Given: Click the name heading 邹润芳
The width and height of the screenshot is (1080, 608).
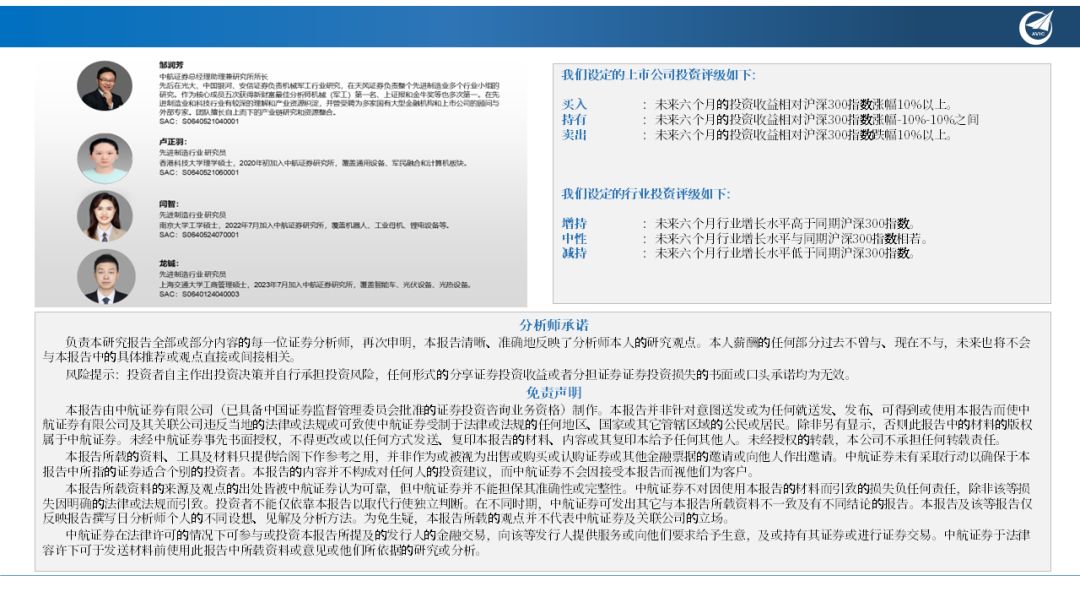Looking at the screenshot, I should [171, 65].
